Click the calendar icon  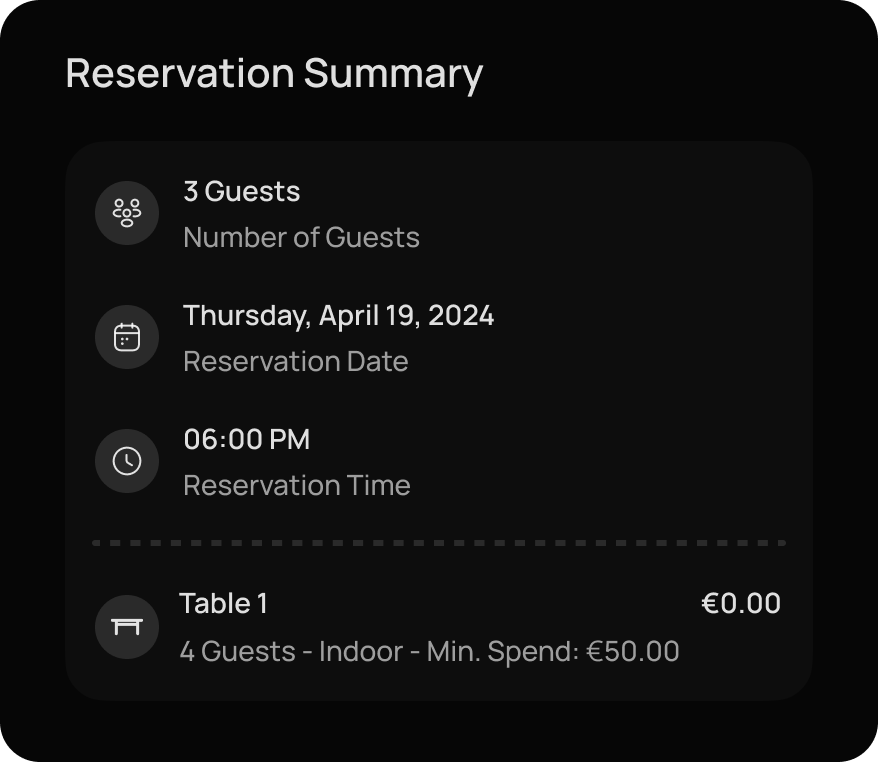point(127,337)
